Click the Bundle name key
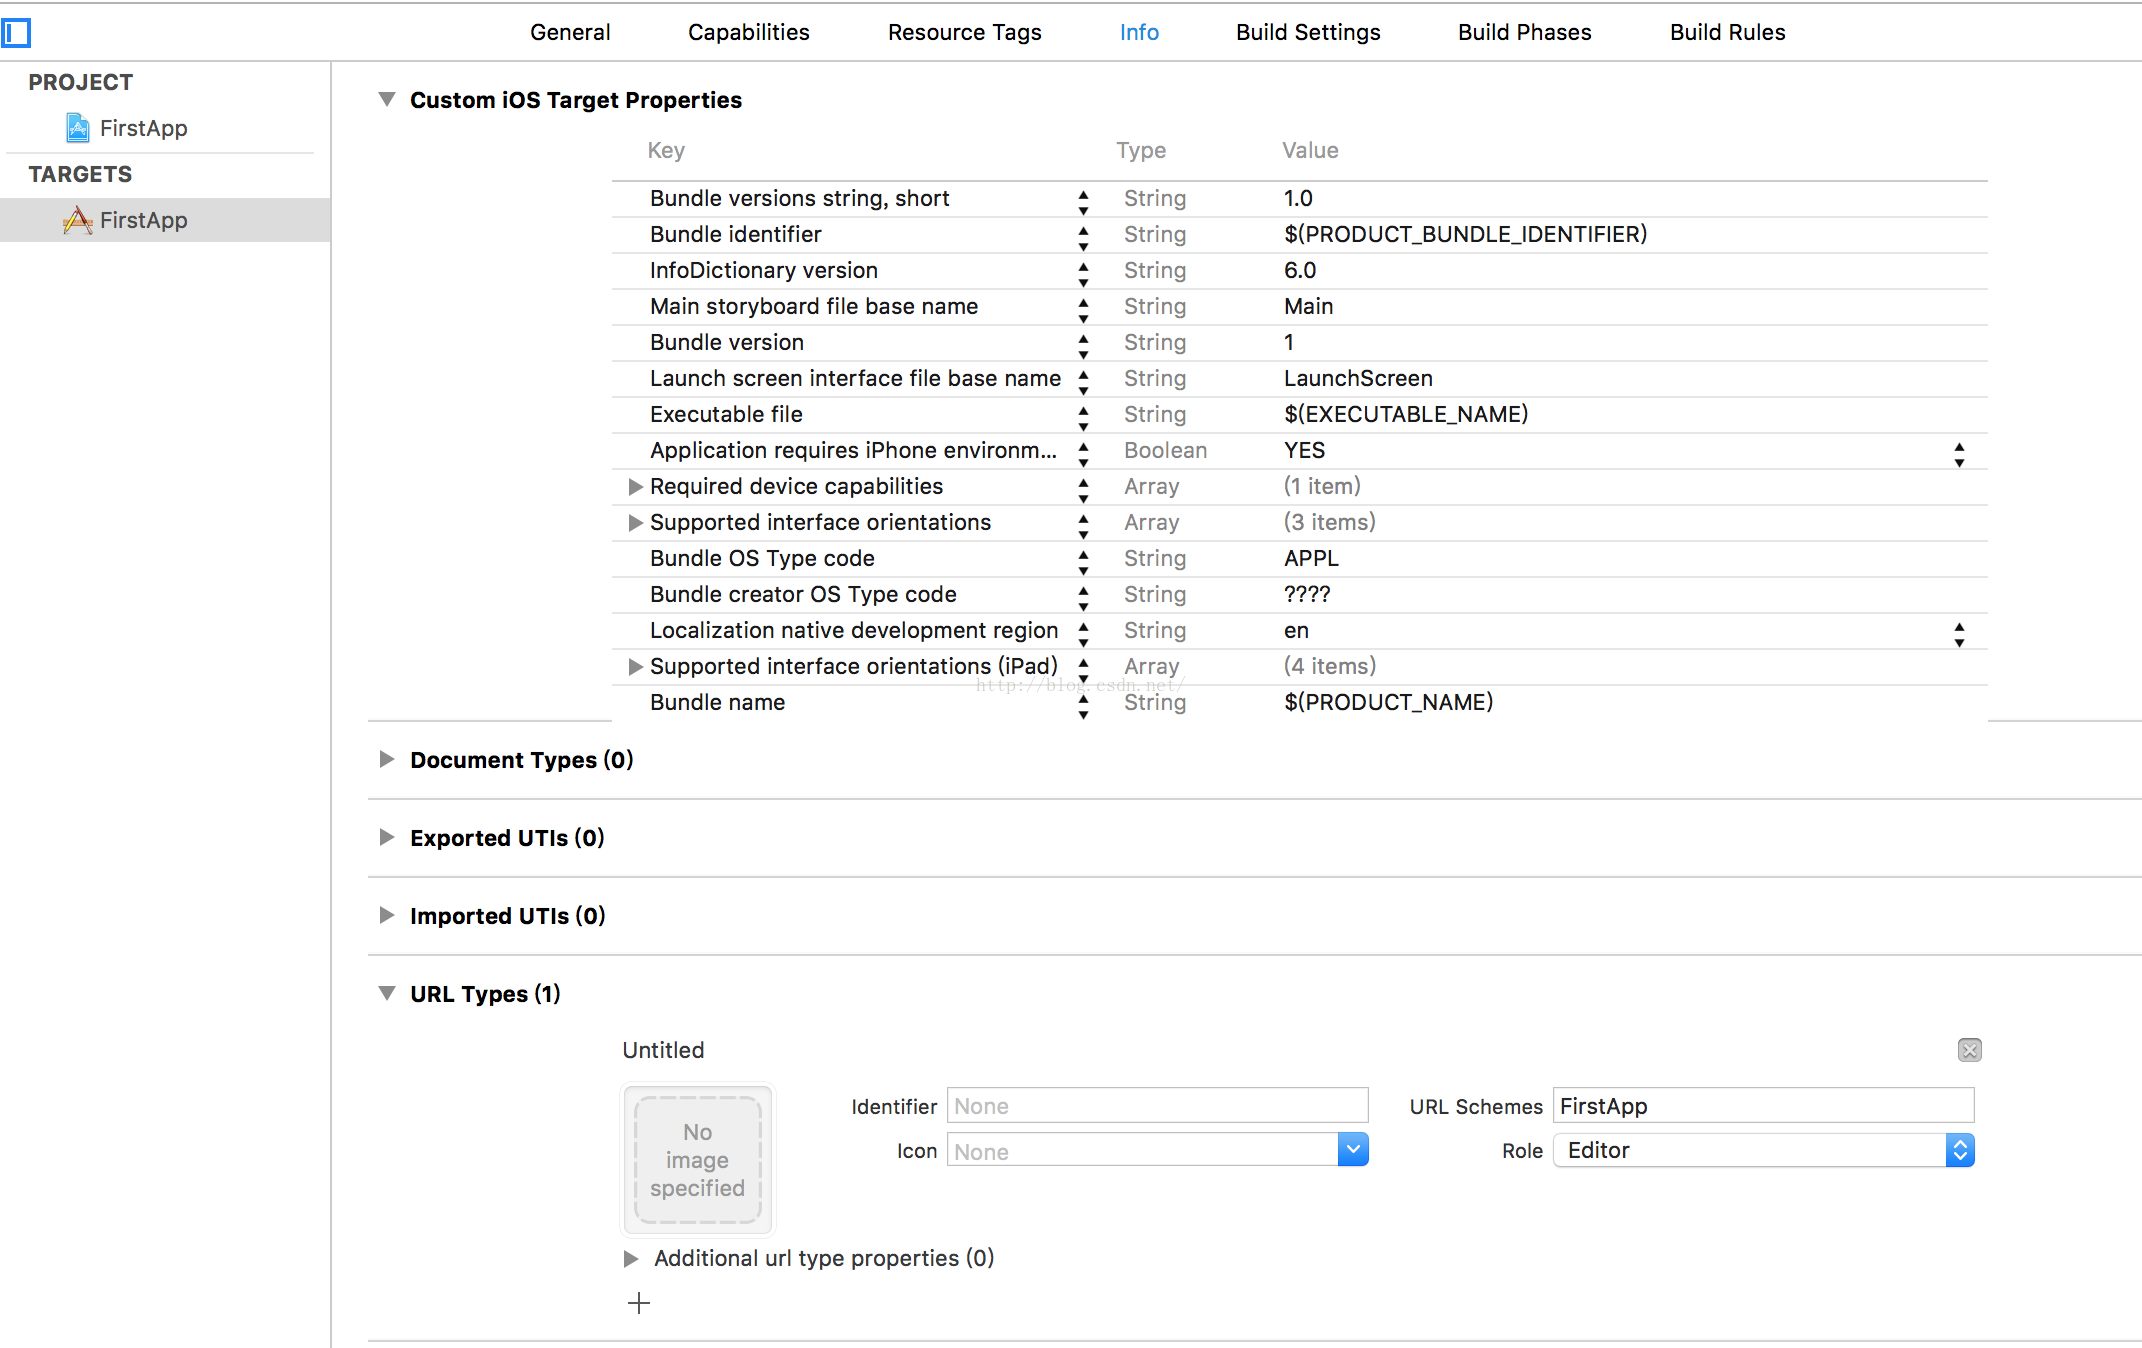Image resolution: width=2142 pixels, height=1348 pixels. click(x=717, y=702)
